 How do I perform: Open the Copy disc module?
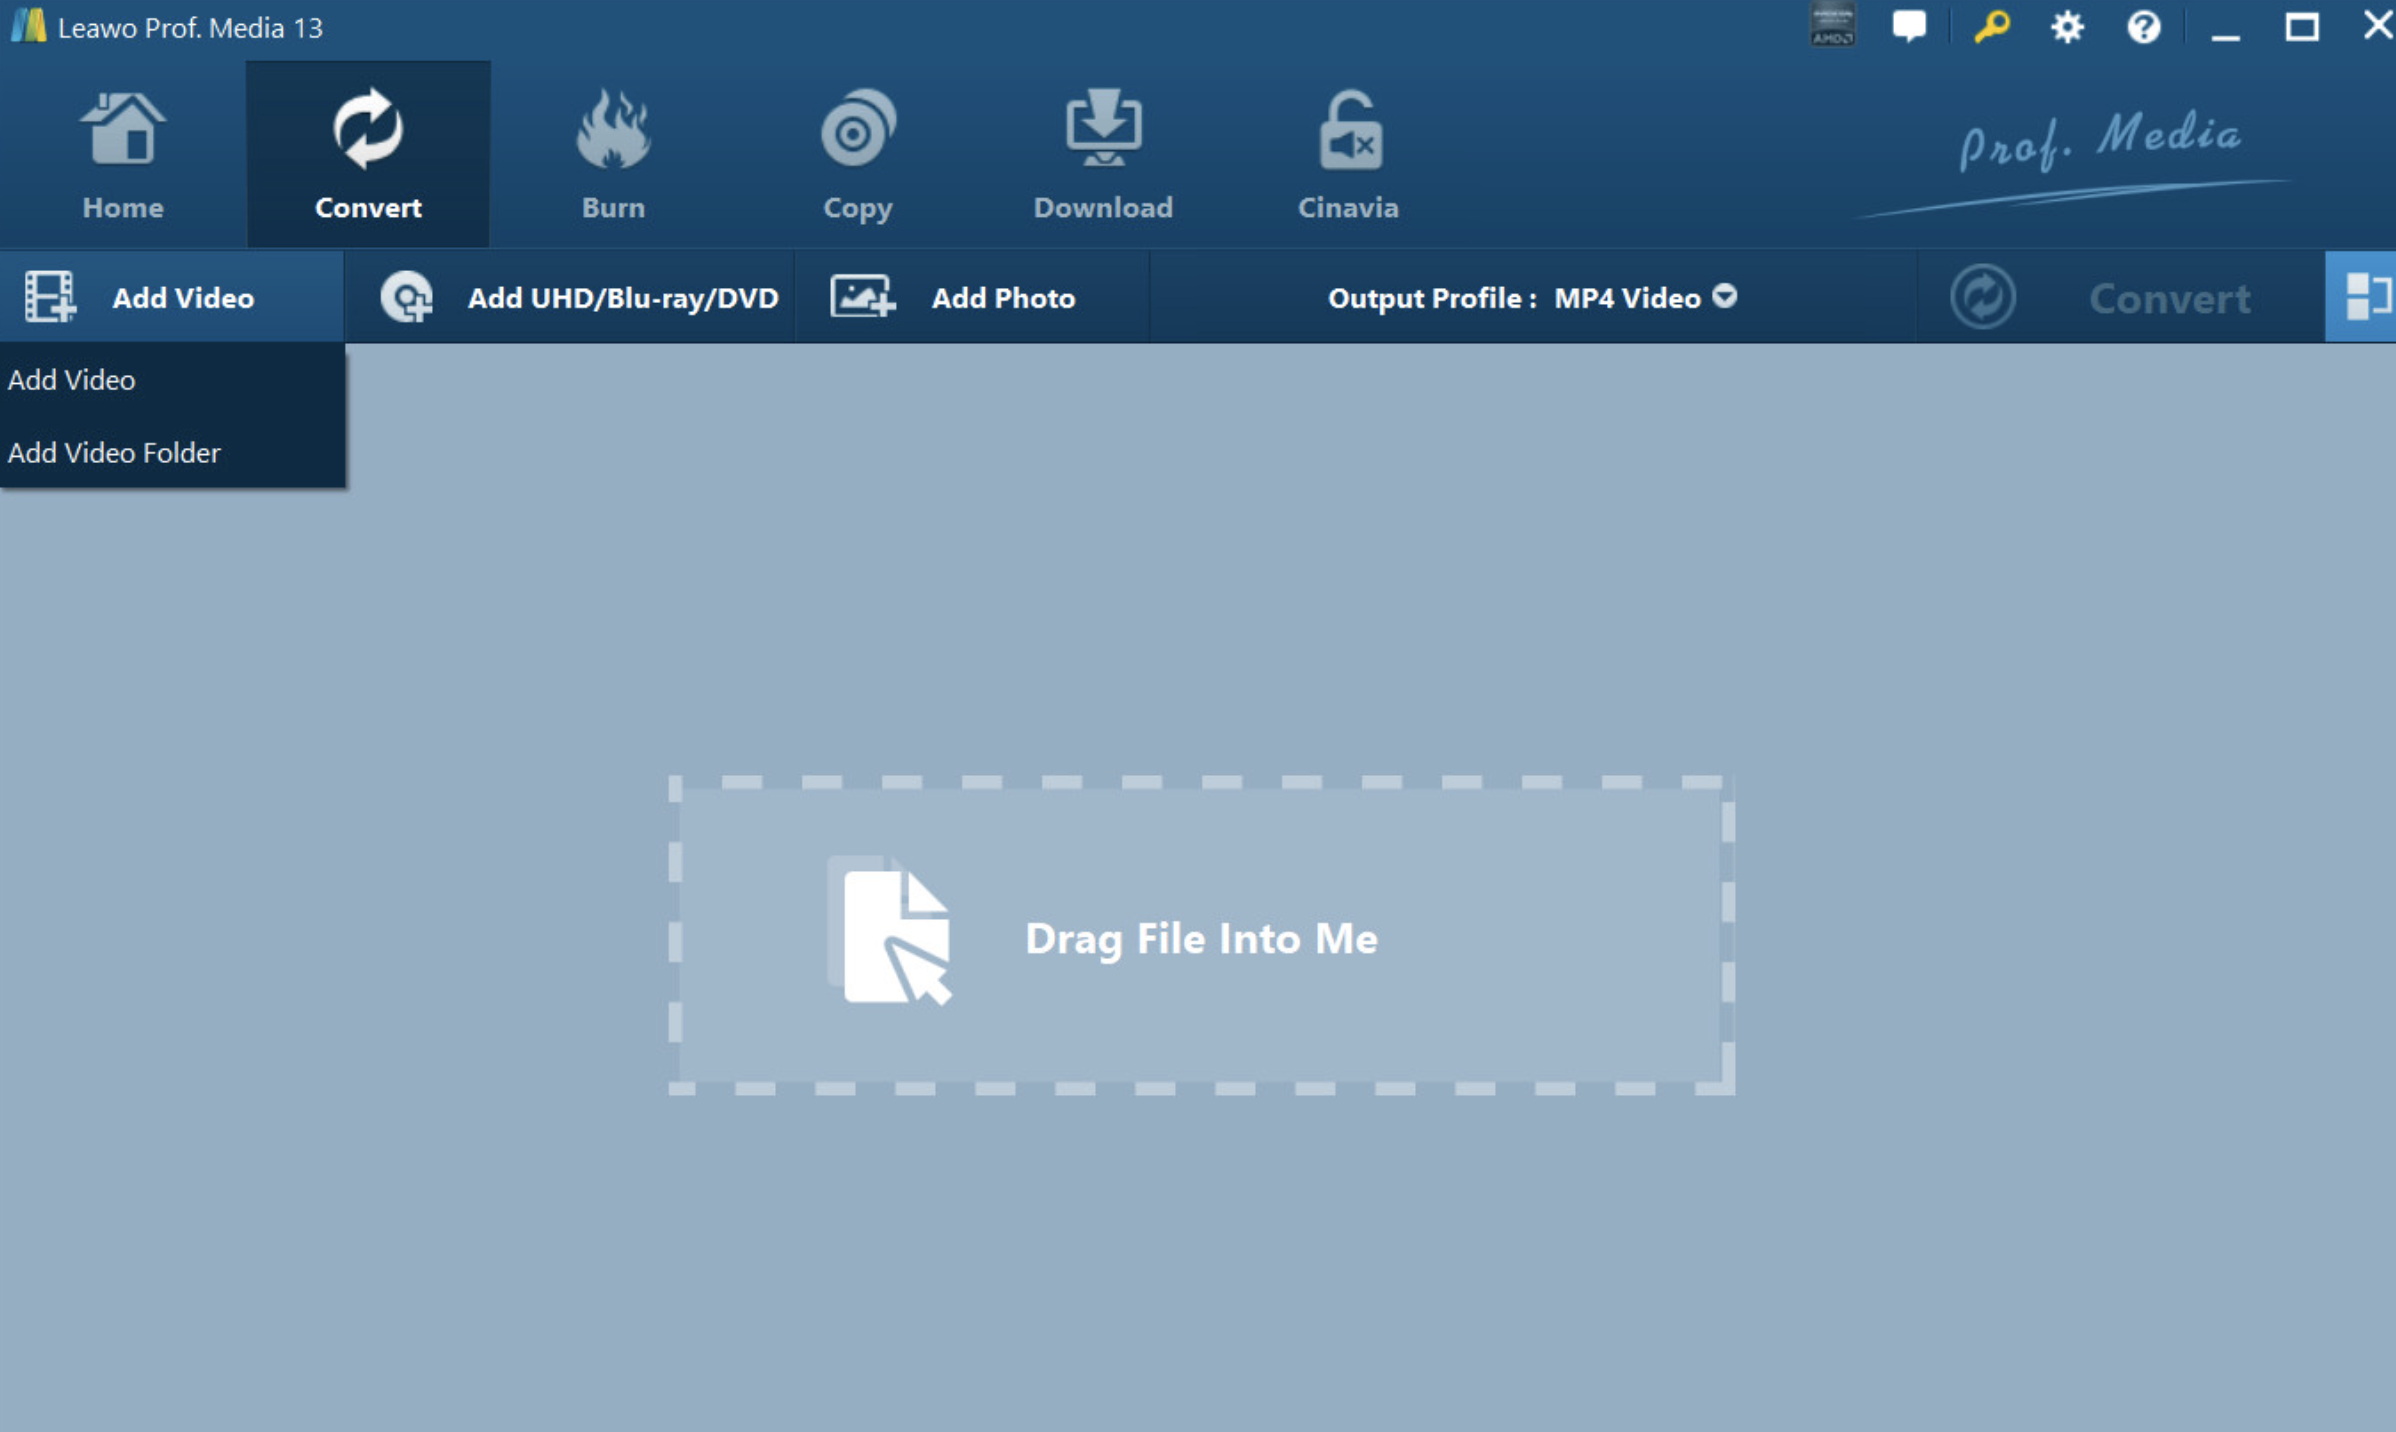(x=858, y=155)
